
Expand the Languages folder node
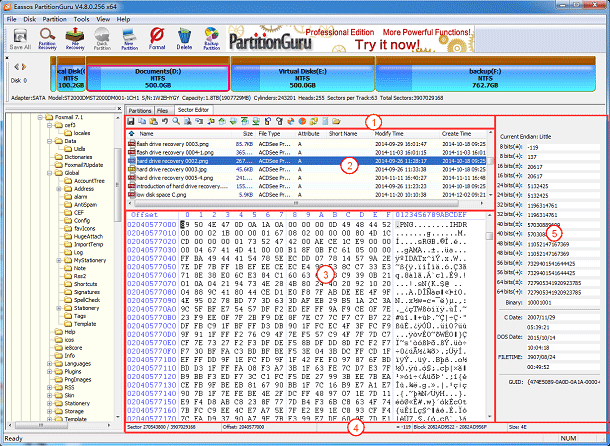coord(49,364)
